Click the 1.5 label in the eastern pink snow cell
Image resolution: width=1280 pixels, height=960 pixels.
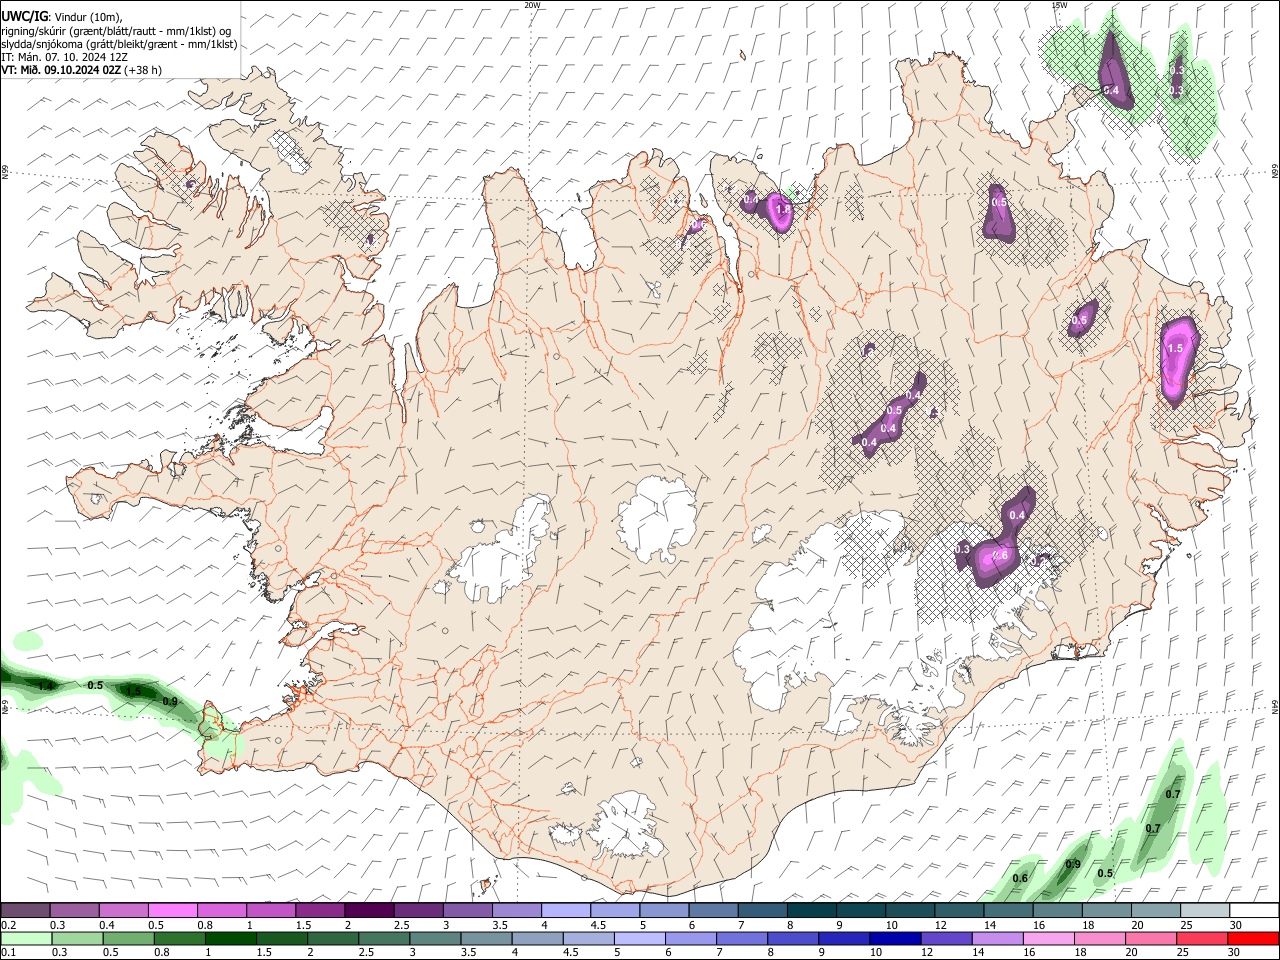pos(1176,348)
